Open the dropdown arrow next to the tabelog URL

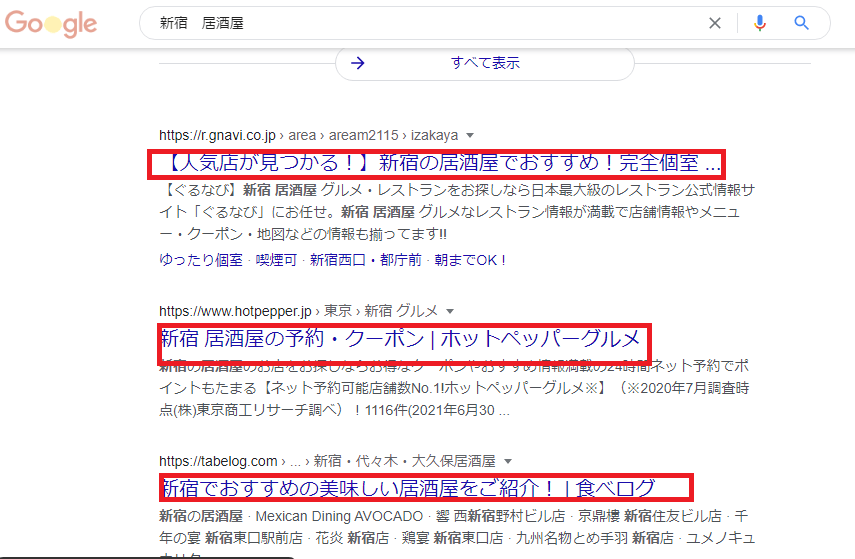pos(508,461)
